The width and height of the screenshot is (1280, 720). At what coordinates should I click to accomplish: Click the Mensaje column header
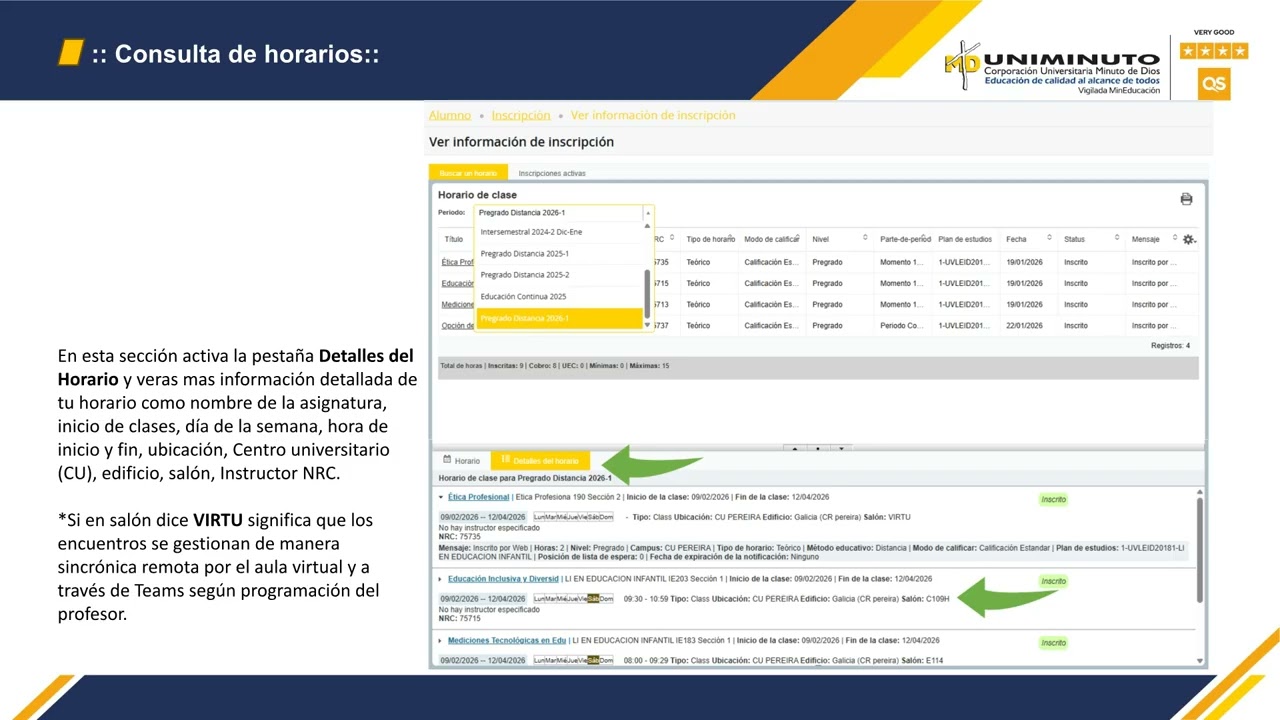[x=1145, y=239]
